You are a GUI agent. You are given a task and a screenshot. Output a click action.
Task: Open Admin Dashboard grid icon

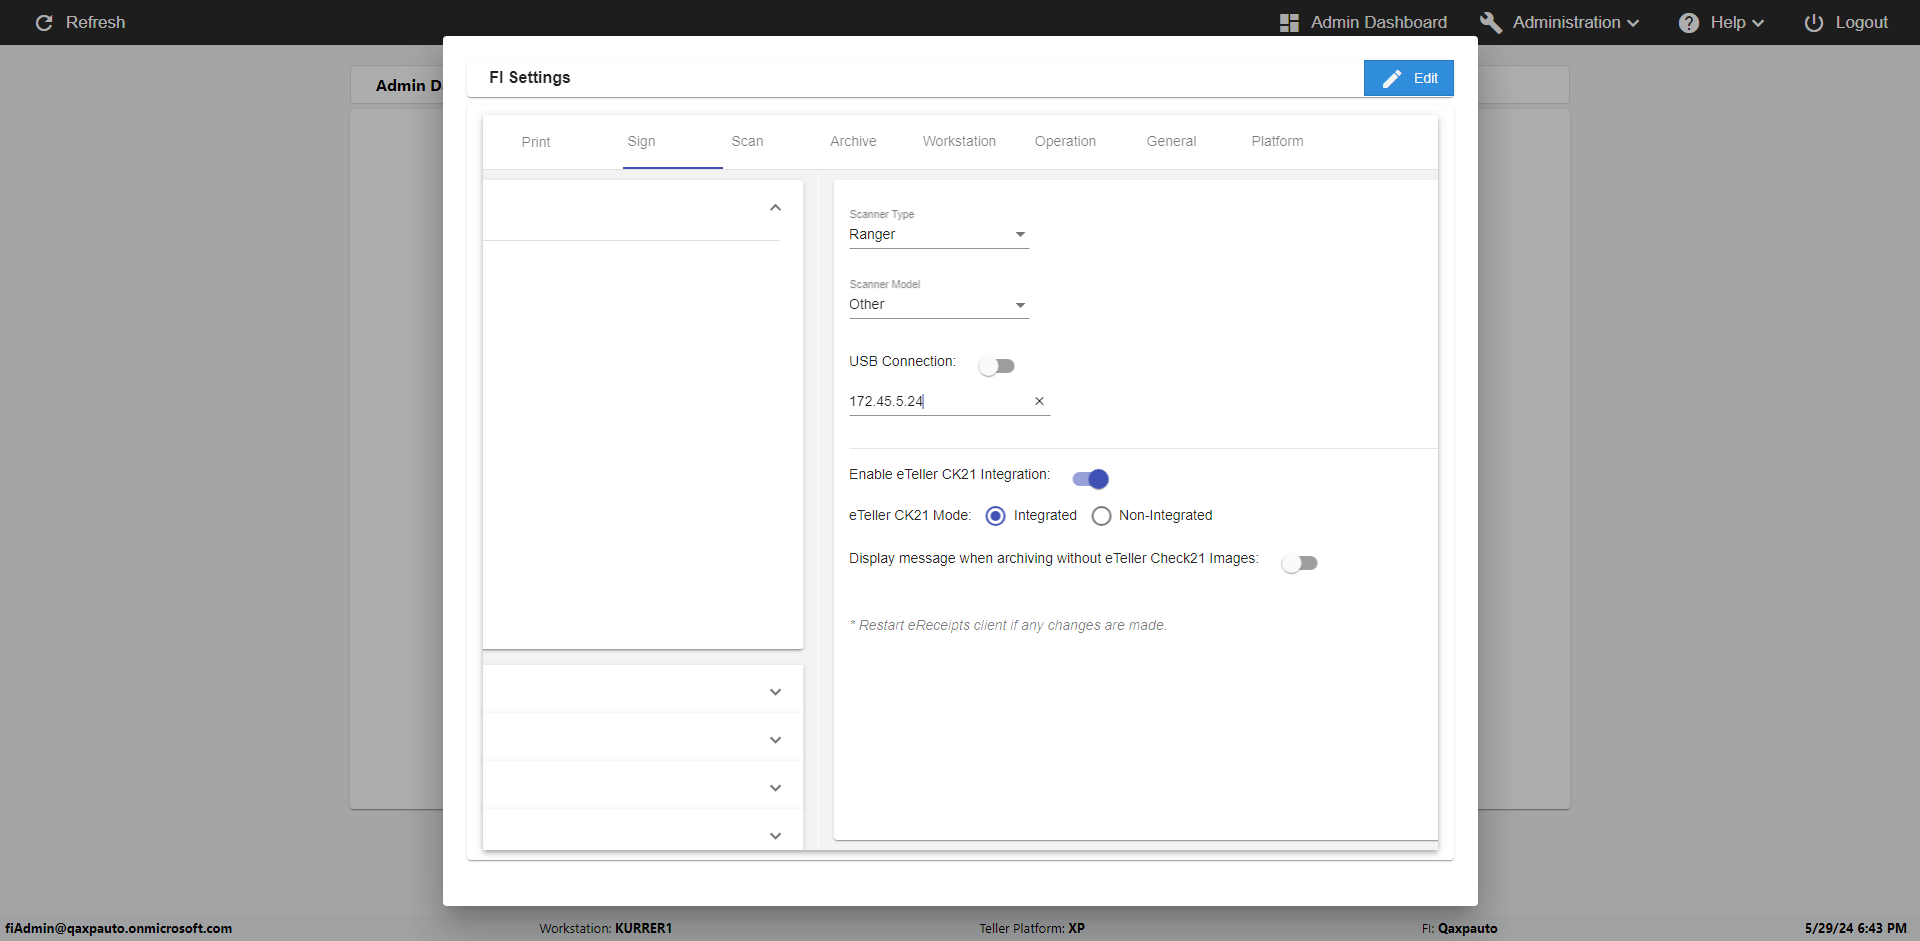(x=1289, y=22)
